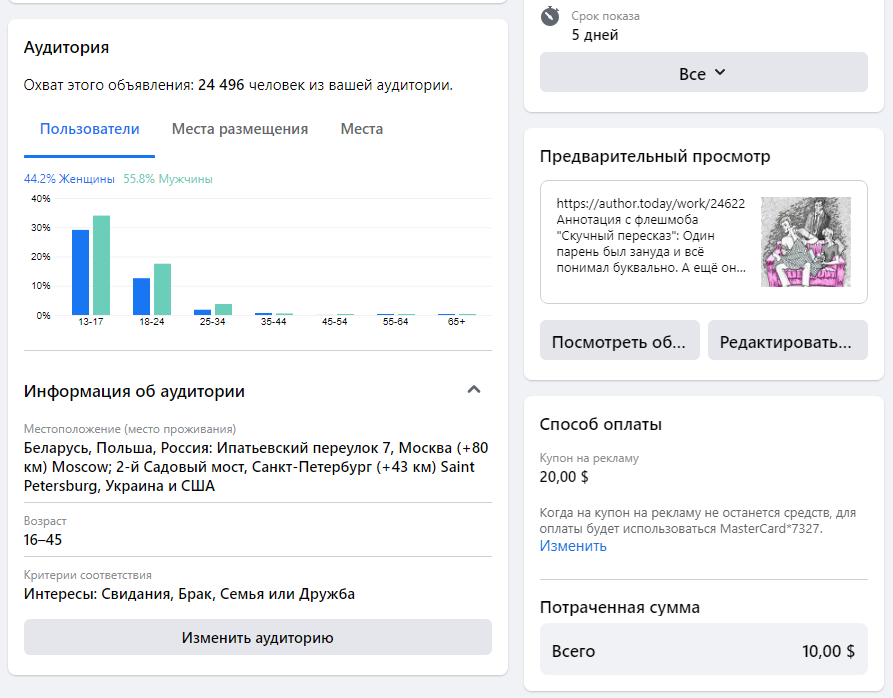Select the Места tab

coord(361,129)
